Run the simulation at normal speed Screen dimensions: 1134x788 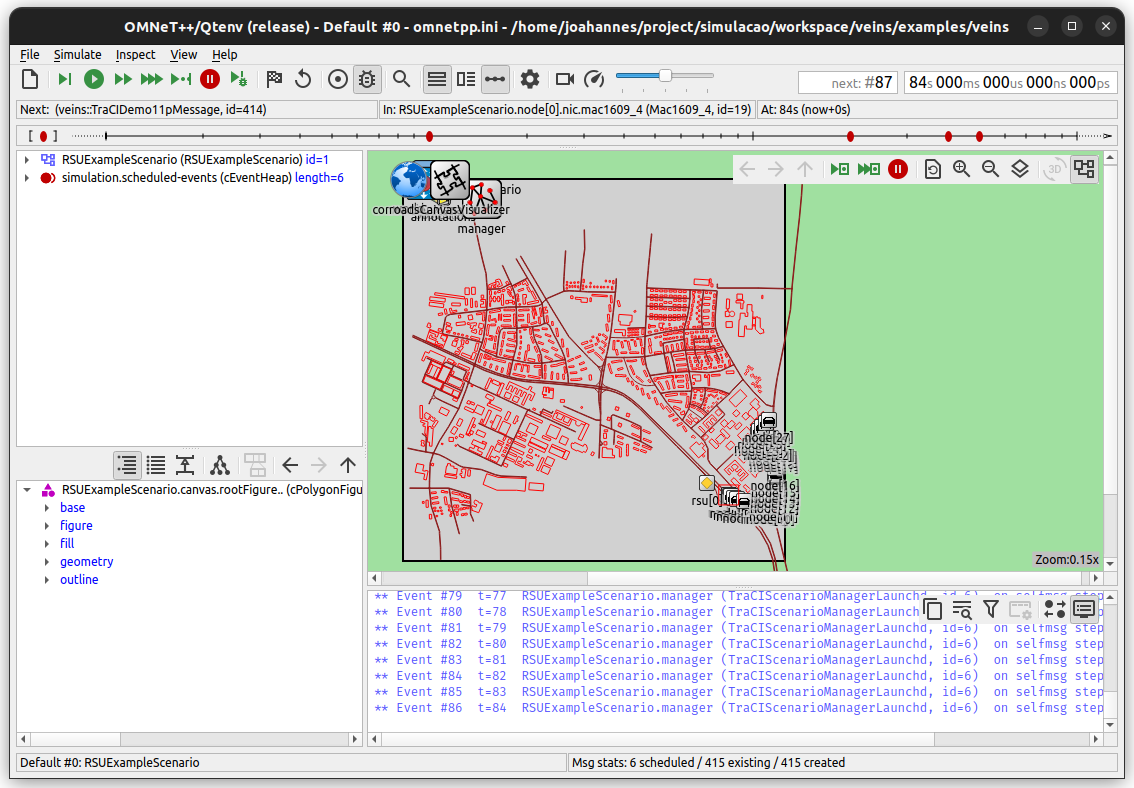(93, 80)
